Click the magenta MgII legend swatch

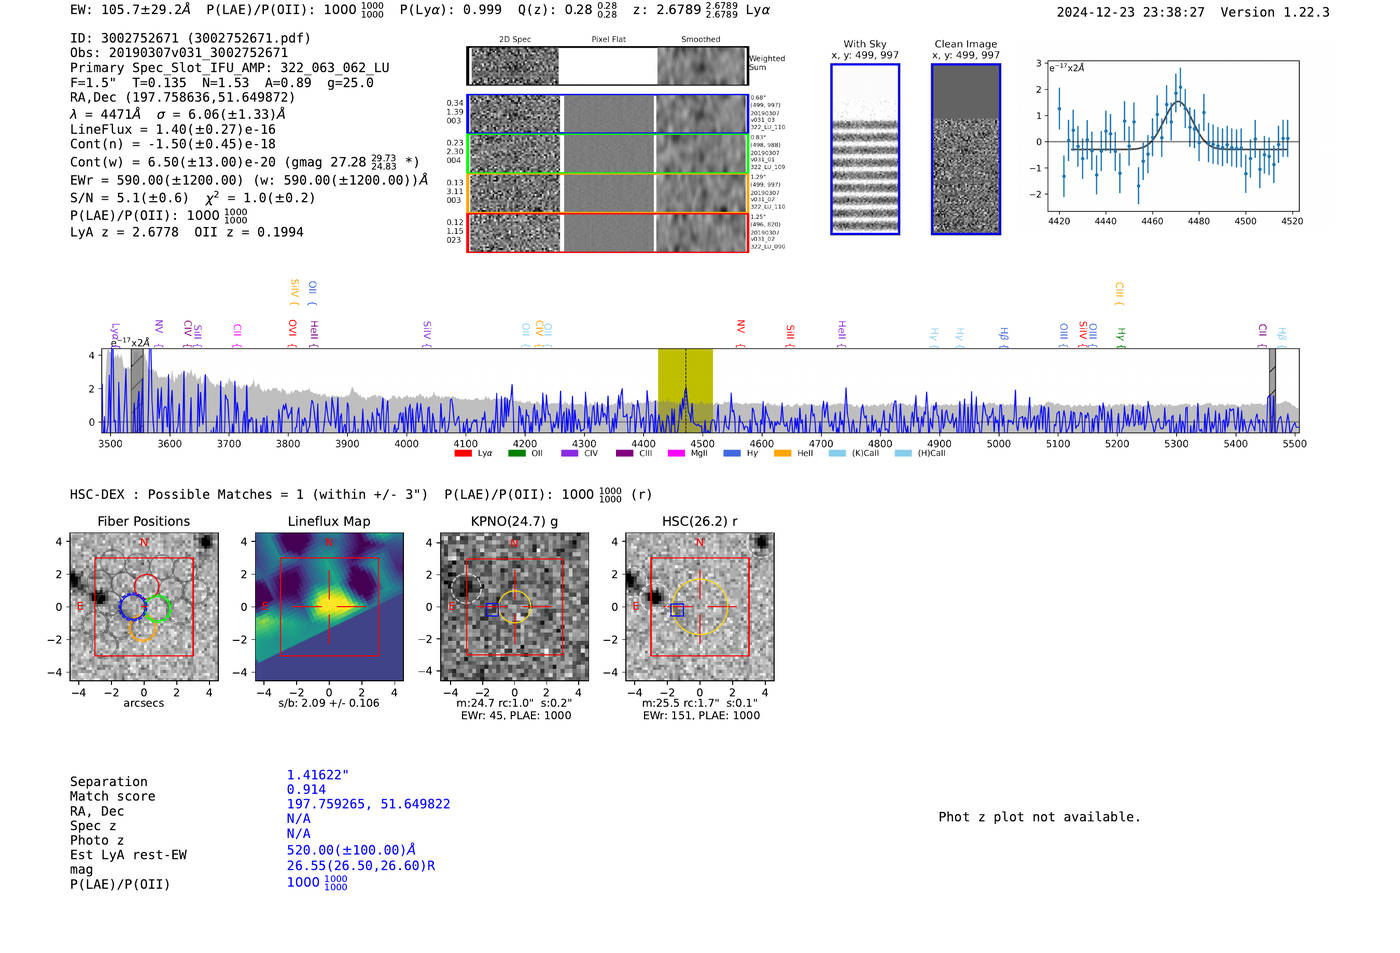[676, 453]
